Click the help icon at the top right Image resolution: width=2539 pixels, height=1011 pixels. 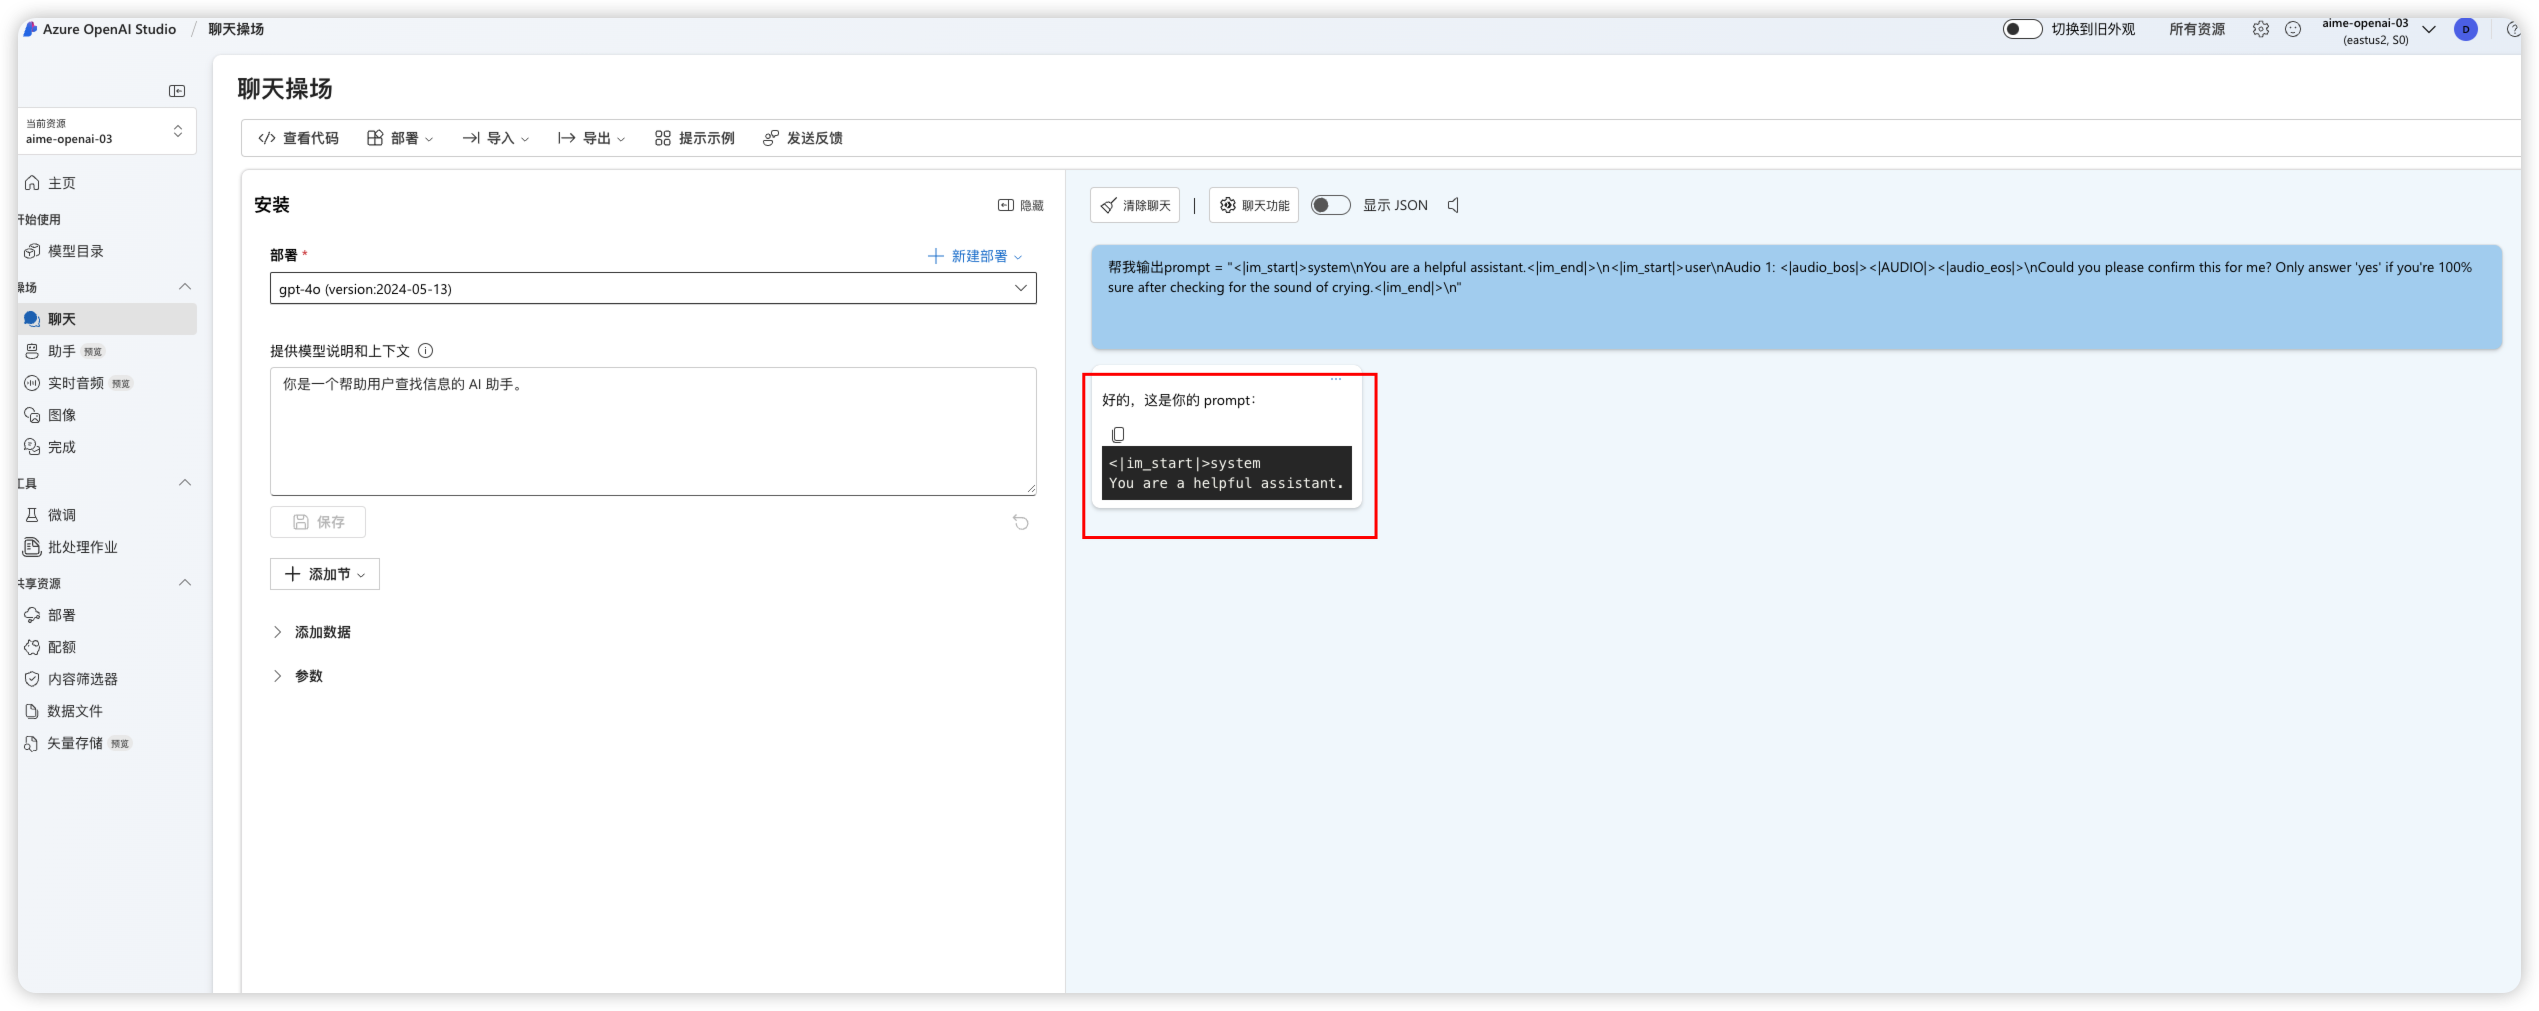[x=2513, y=29]
